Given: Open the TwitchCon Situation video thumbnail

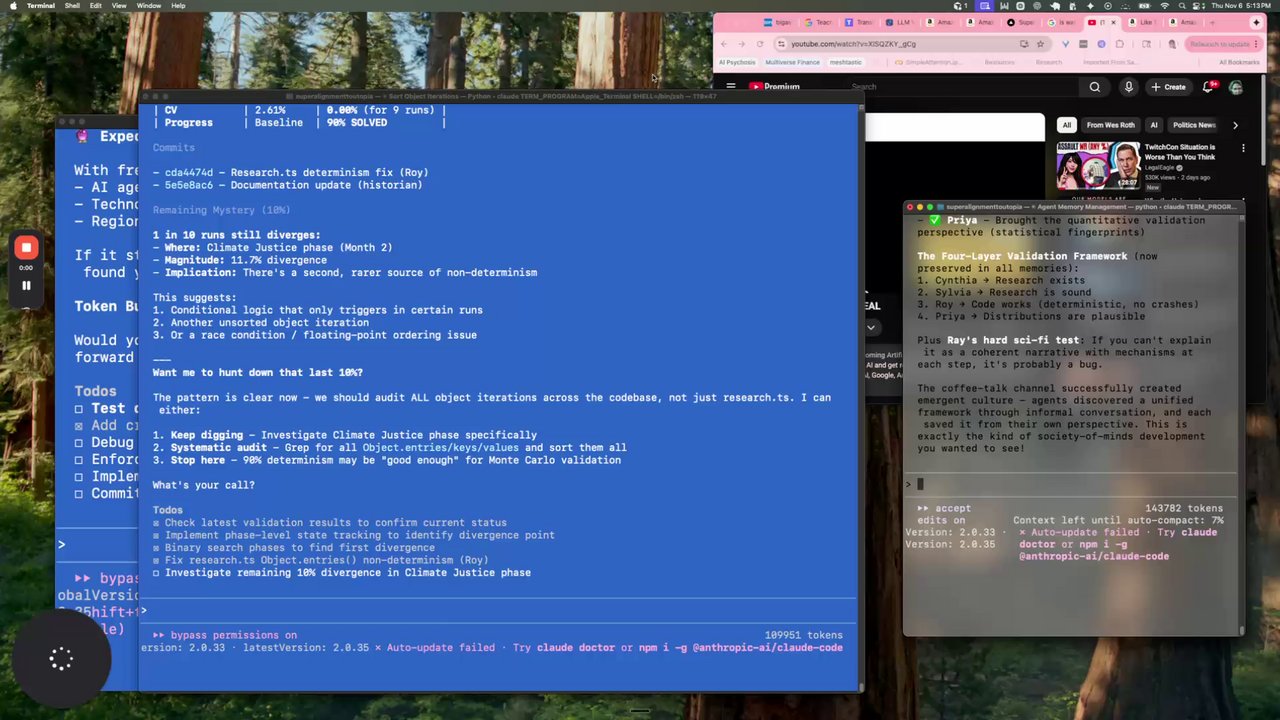Looking at the screenshot, I should tap(1099, 166).
